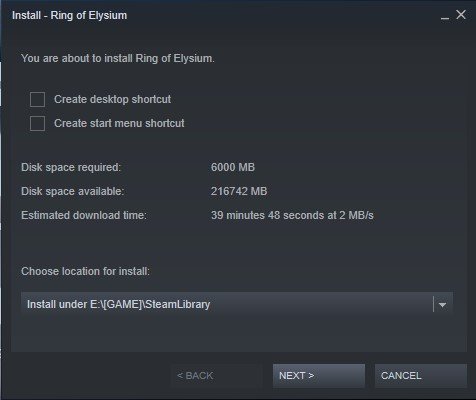Open the 'Install under E:\[GAME]\SteamLibrary' combo box
Image resolution: width=476 pixels, height=400 pixels.
237,304
